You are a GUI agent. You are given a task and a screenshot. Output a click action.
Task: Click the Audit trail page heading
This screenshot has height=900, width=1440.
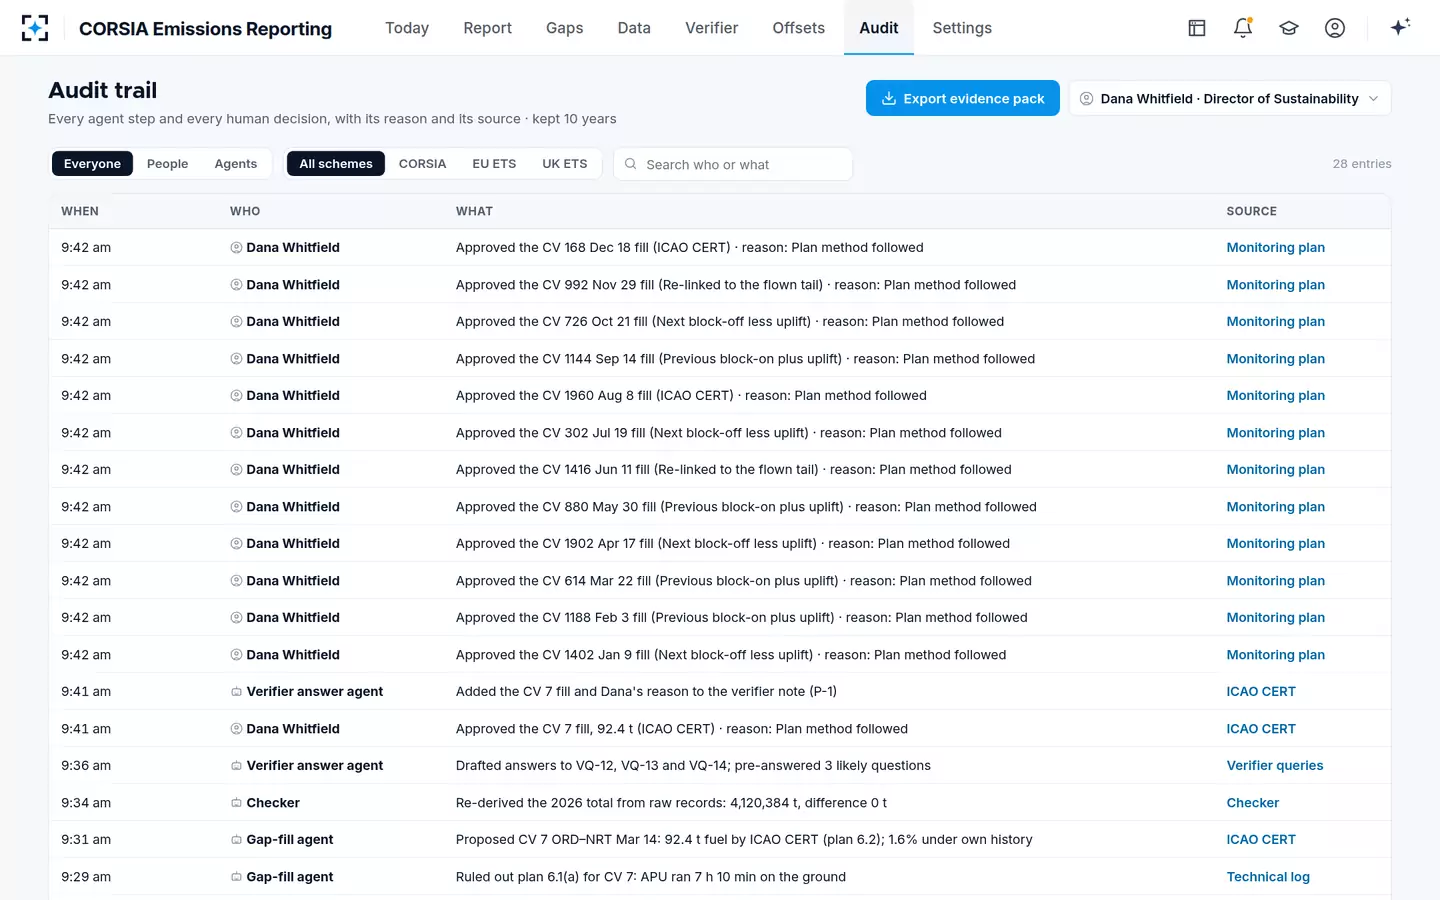point(103,90)
